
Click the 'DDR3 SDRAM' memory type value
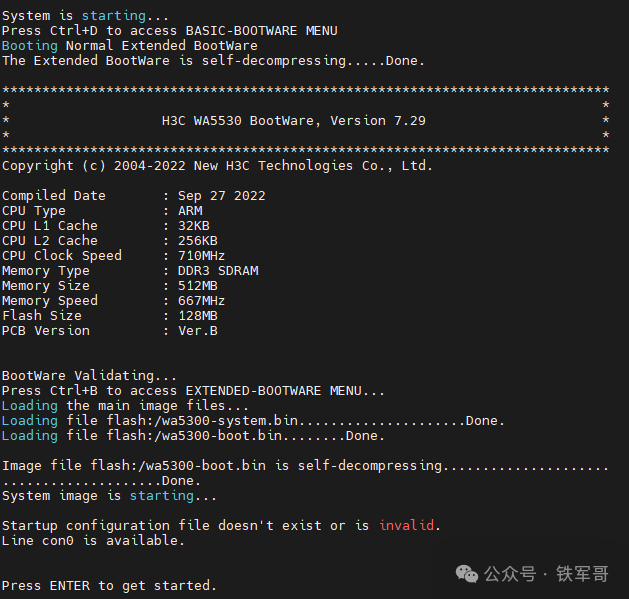tap(217, 270)
